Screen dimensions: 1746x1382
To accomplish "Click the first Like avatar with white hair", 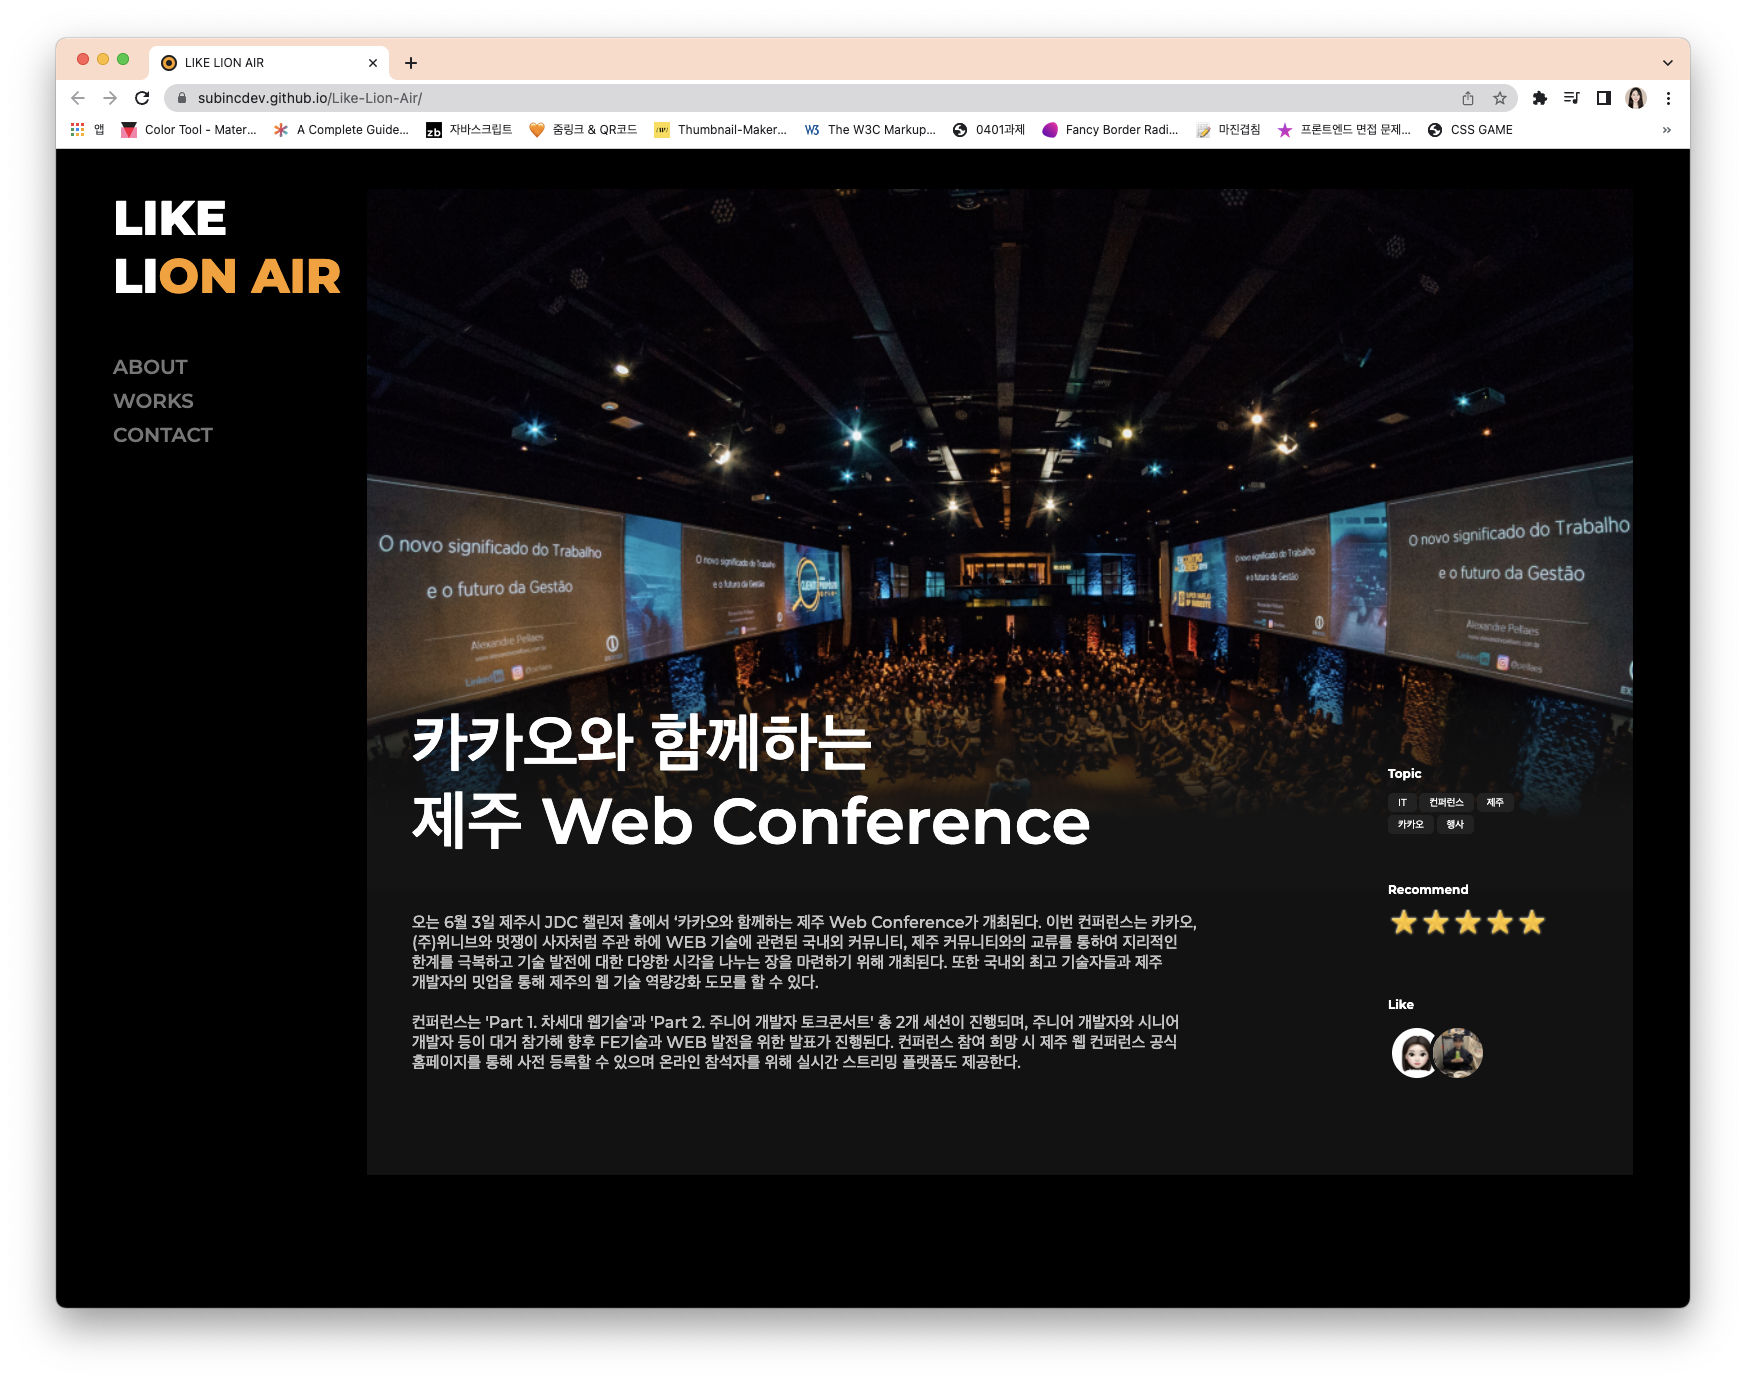I will 1413,1053.
